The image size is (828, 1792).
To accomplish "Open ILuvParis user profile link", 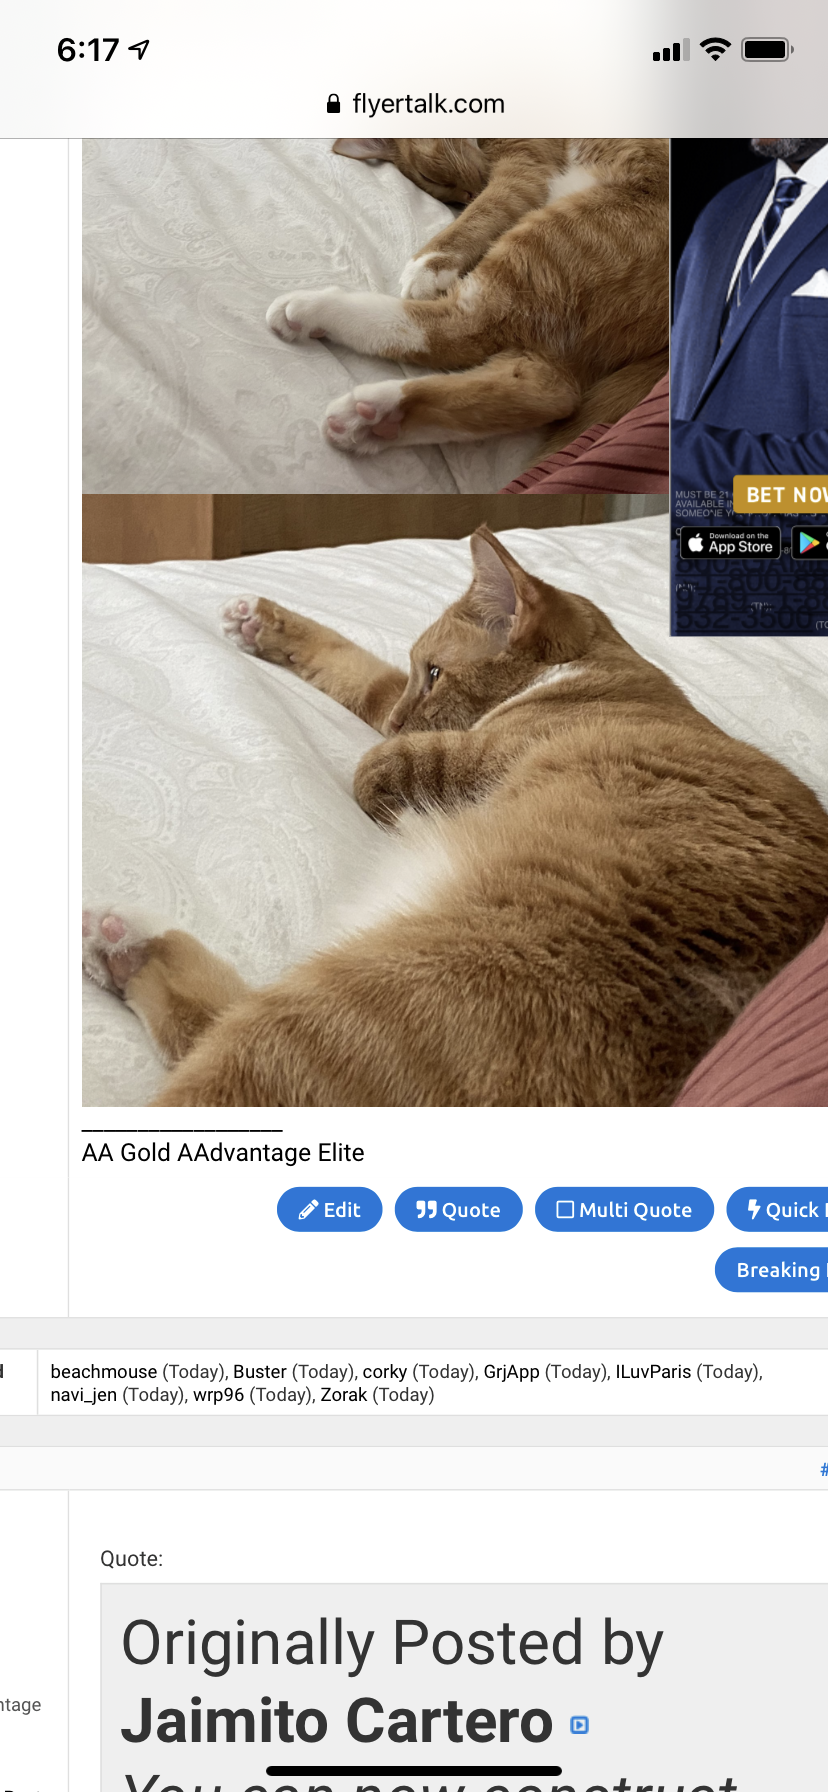I will (653, 1372).
